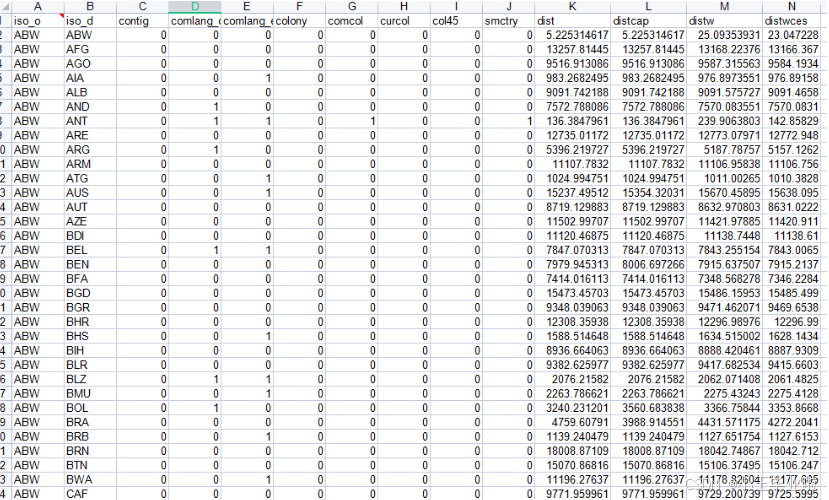Select distcap value 8006.697266

tap(648, 264)
